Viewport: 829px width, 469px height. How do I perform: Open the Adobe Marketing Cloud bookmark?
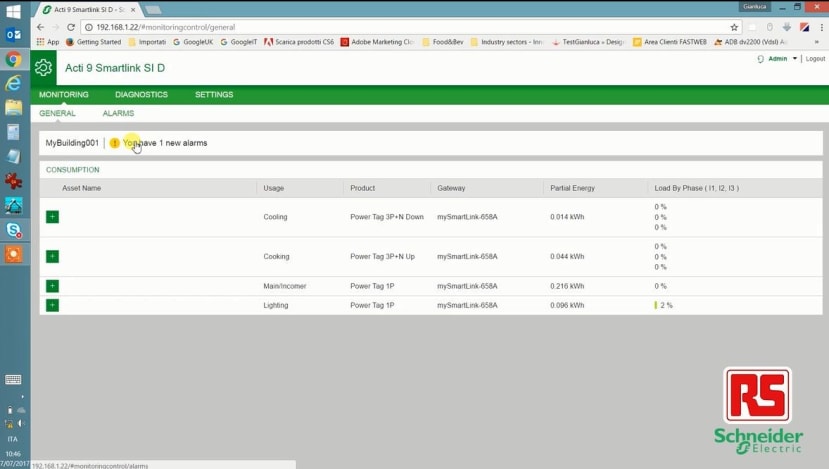377,42
